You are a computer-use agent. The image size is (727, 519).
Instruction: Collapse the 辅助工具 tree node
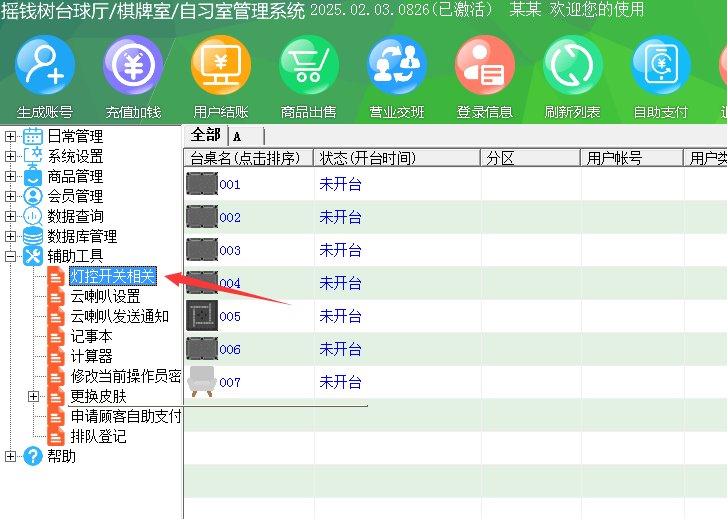10,256
